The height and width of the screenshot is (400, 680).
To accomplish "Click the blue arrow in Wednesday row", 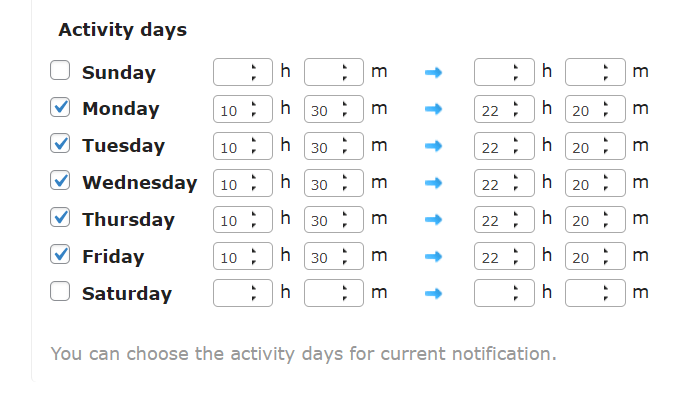I will [433, 183].
